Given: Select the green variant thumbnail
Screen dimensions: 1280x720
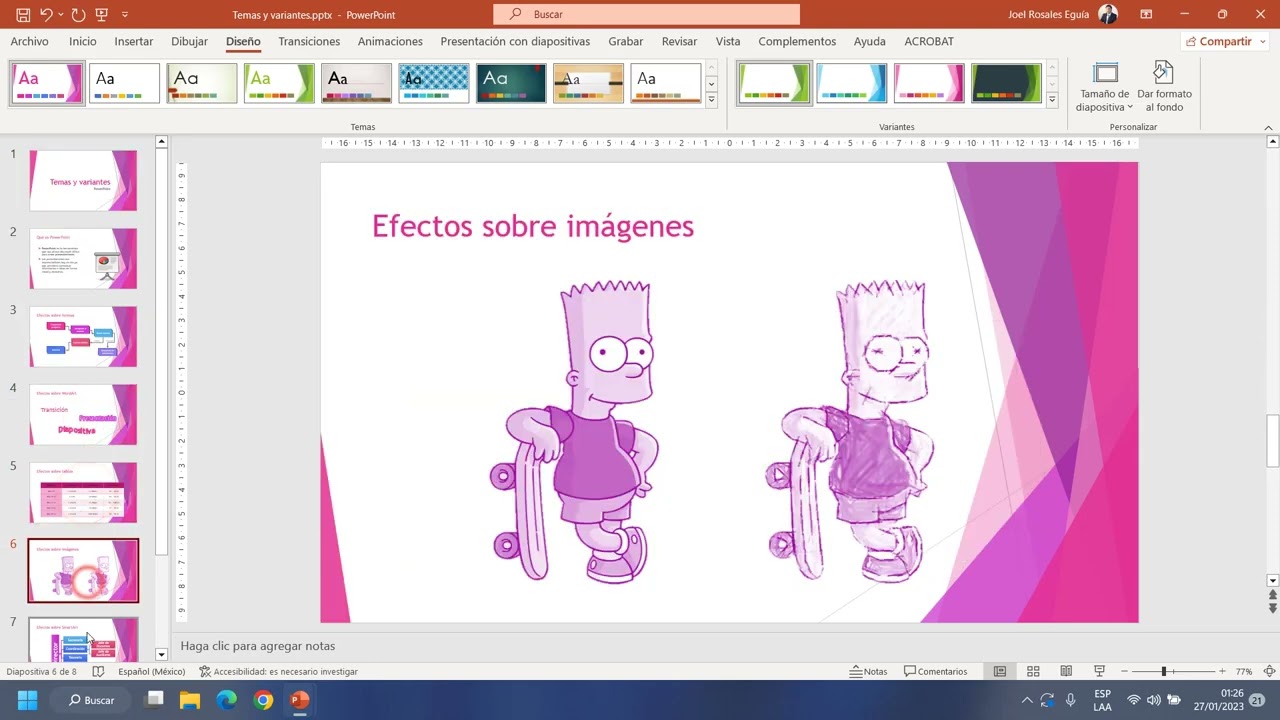Looking at the screenshot, I should 774,83.
